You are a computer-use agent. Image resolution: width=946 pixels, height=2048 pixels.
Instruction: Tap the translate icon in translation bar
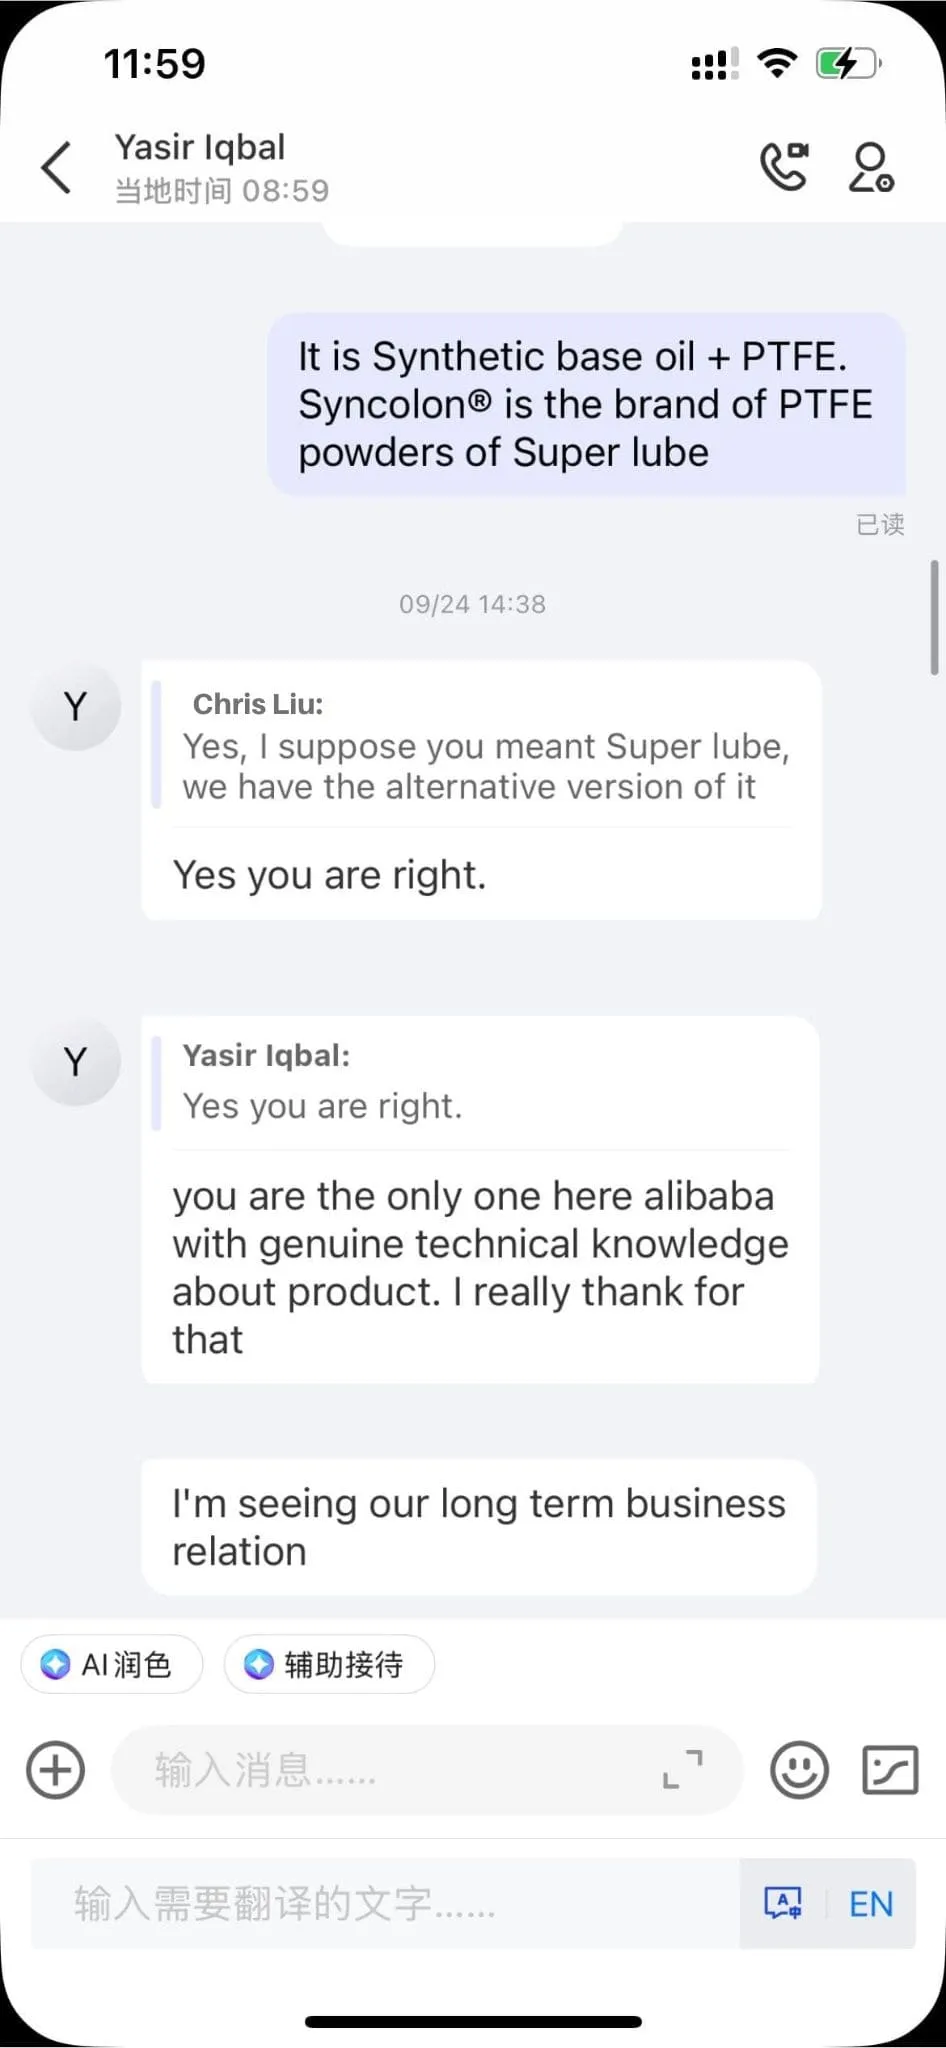point(782,1903)
